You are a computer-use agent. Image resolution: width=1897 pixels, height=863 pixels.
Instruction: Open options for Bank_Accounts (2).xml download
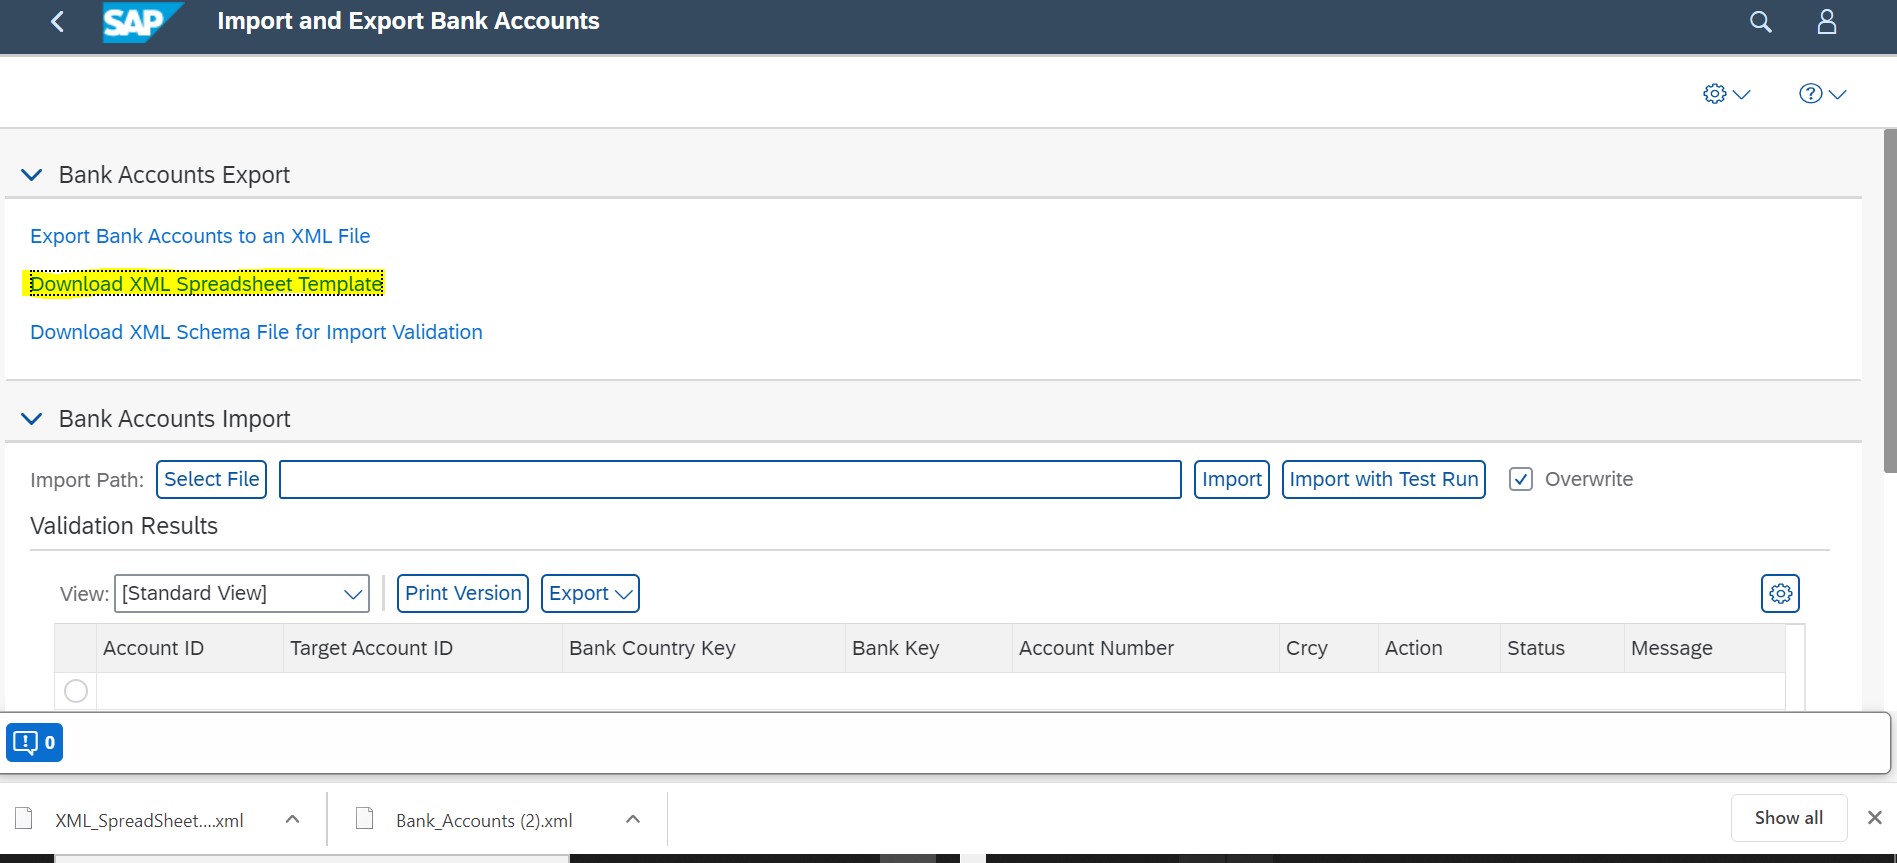(632, 820)
